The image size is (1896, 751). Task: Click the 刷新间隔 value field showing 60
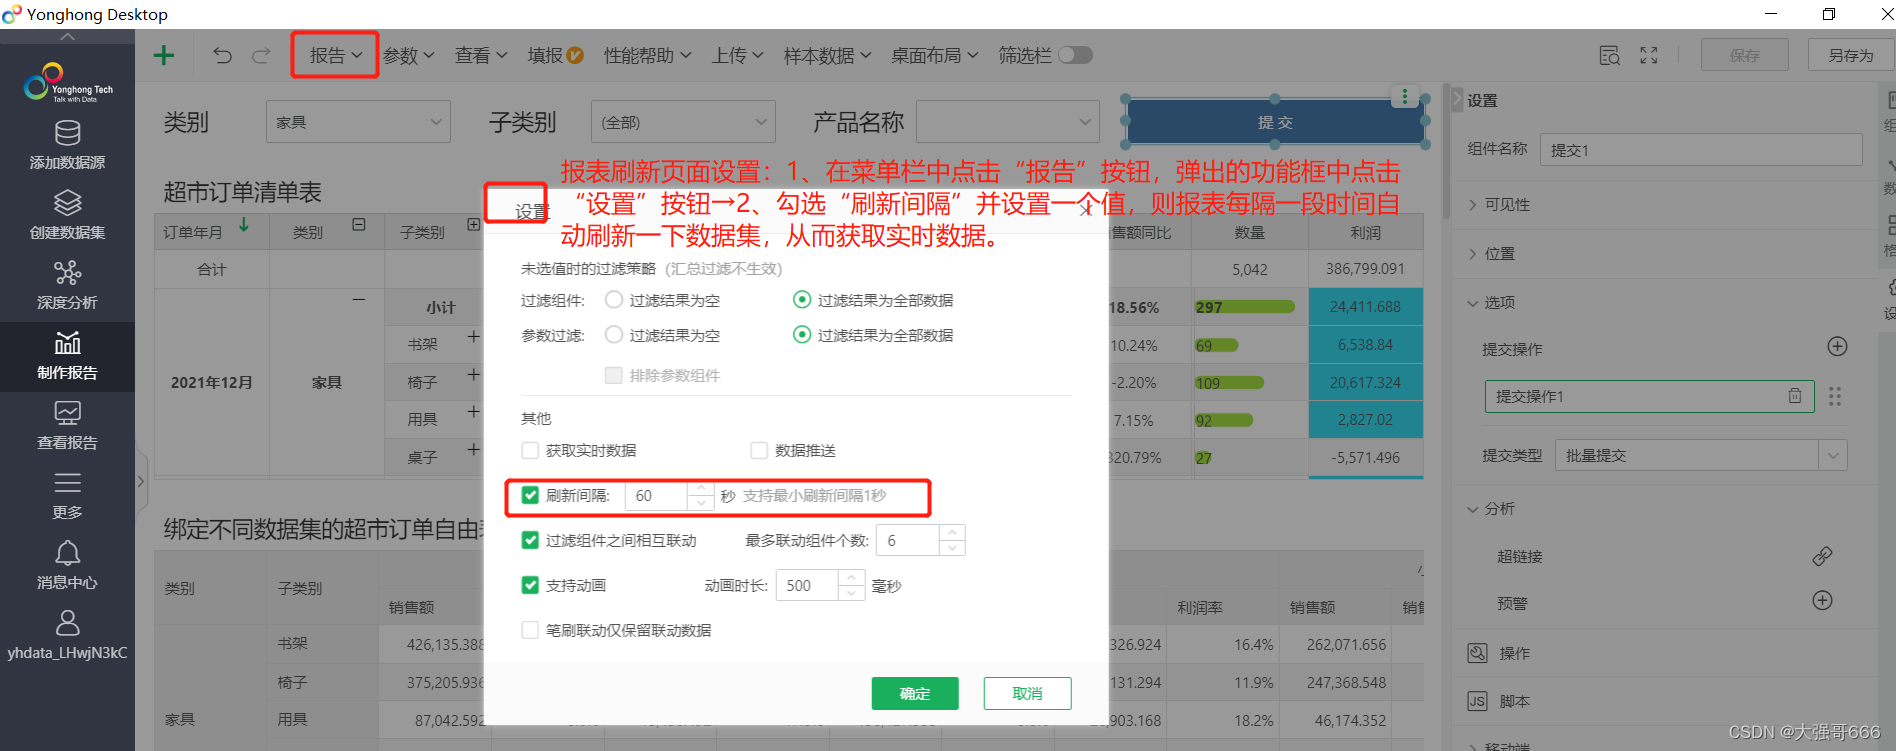point(657,495)
